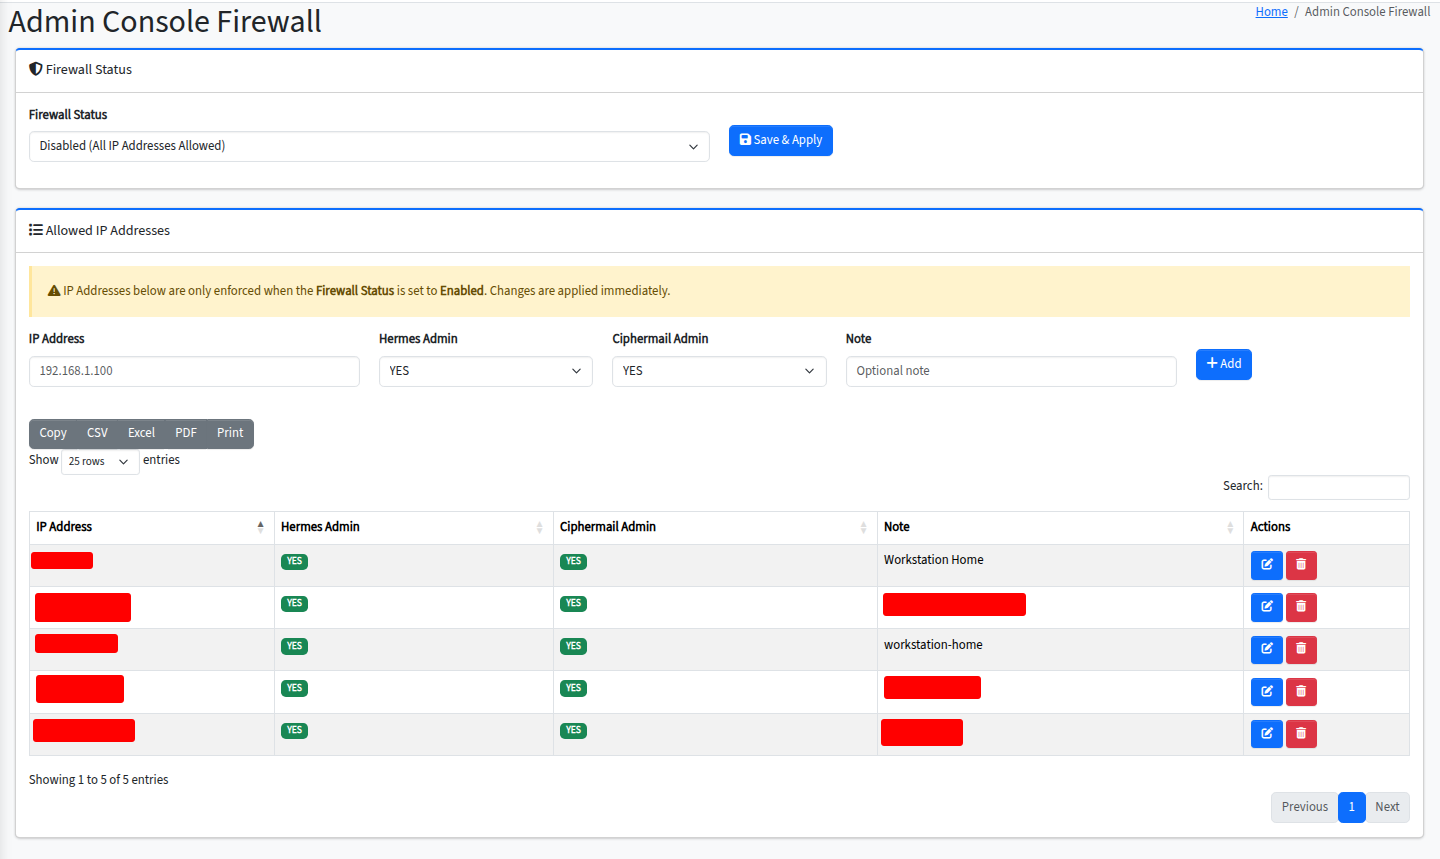1440x859 pixels.
Task: Export the table as PDF
Action: 186,433
